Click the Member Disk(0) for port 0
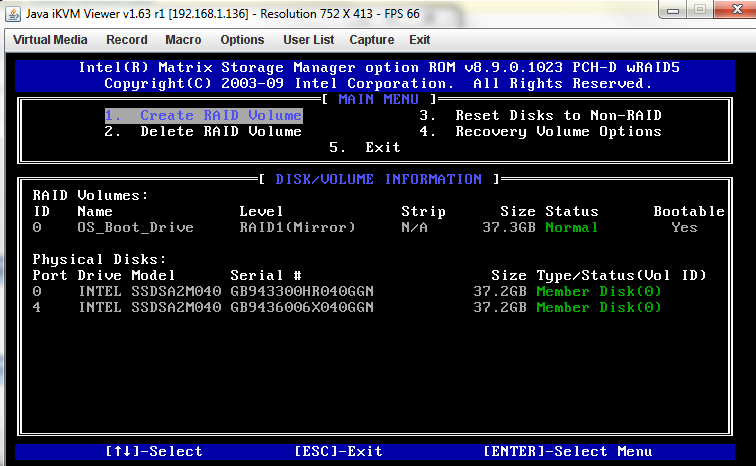 [x=599, y=292]
